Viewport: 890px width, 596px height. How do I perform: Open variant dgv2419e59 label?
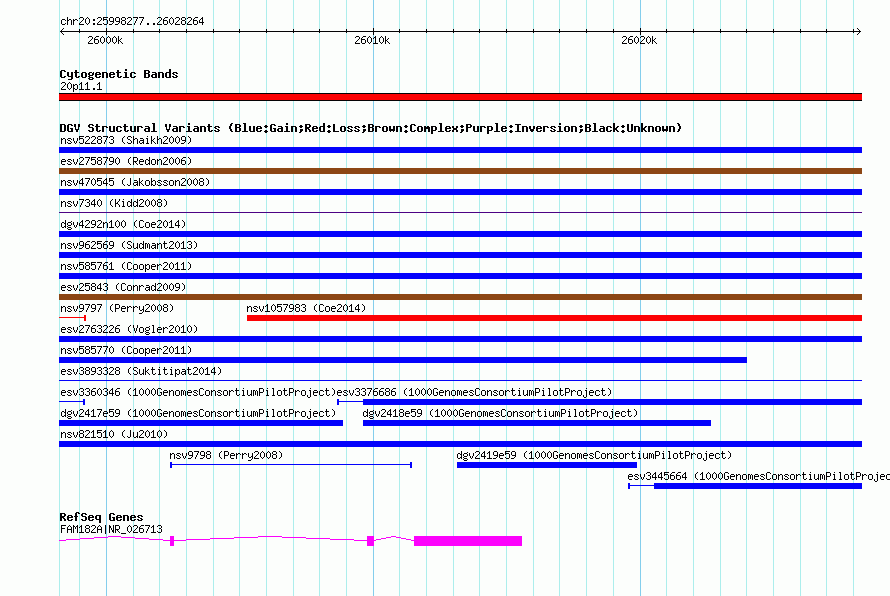tap(594, 455)
